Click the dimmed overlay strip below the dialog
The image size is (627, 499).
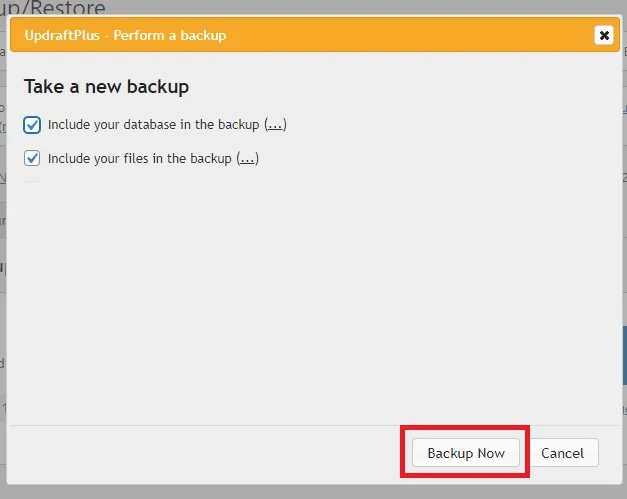tap(314, 493)
